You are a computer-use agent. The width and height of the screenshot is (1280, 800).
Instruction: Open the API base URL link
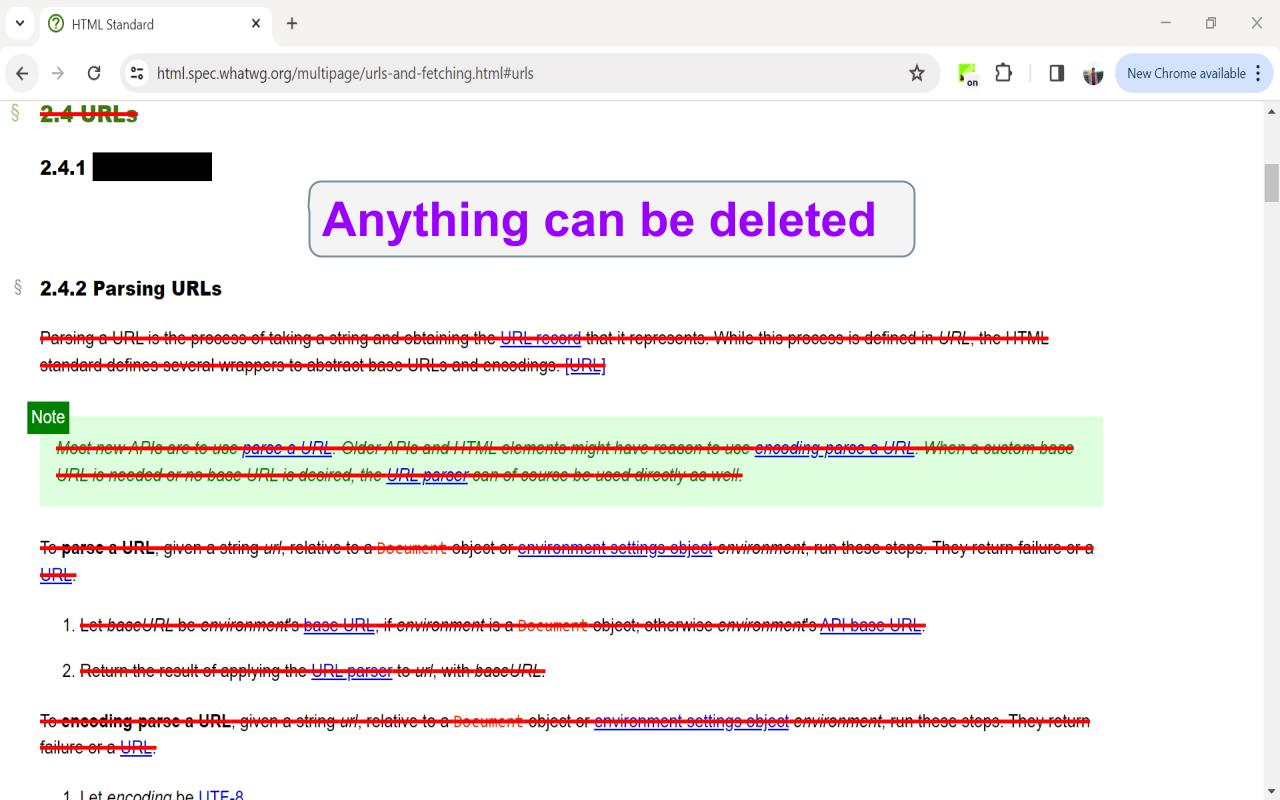coord(870,626)
